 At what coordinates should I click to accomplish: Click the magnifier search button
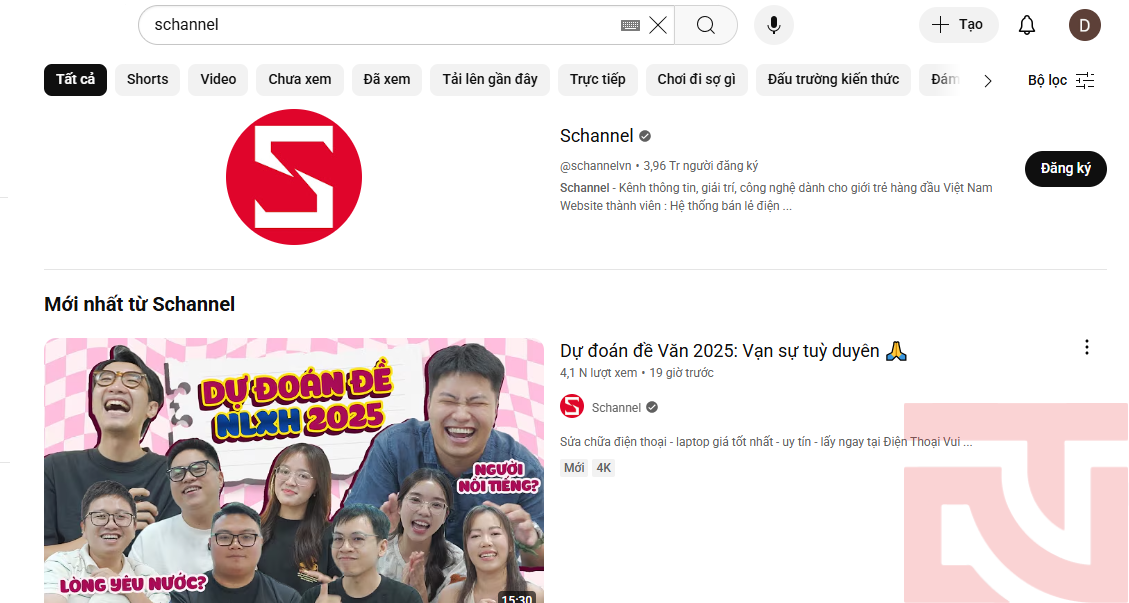click(706, 25)
